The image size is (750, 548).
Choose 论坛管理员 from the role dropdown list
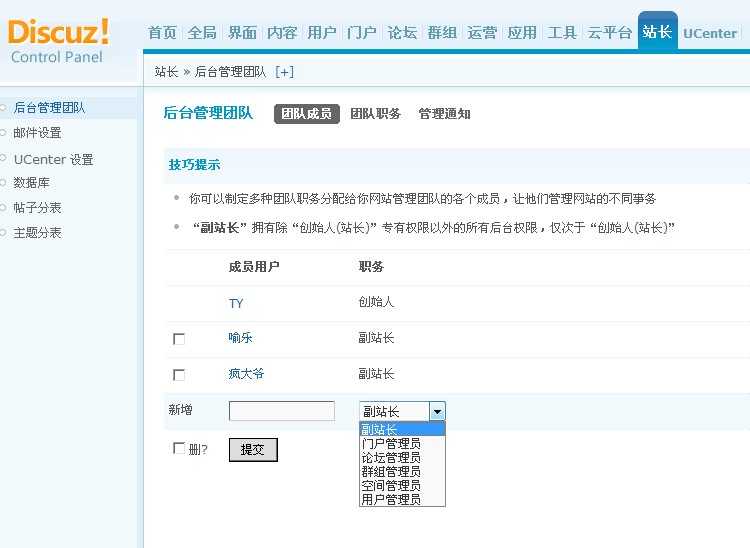coord(402,457)
